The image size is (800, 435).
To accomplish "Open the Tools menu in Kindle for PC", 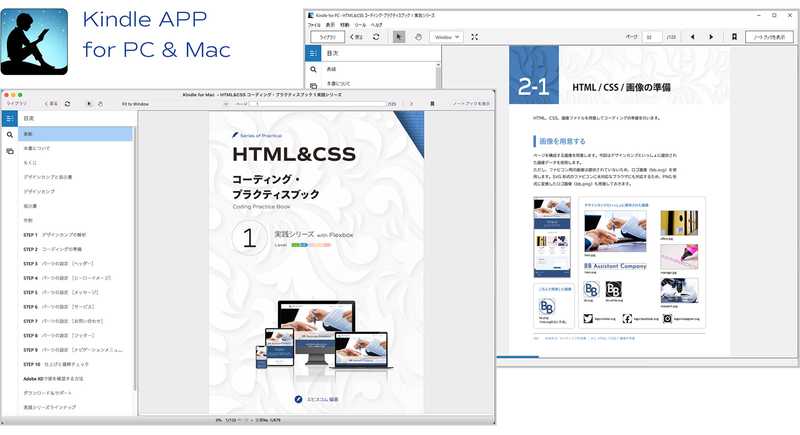I will point(360,24).
